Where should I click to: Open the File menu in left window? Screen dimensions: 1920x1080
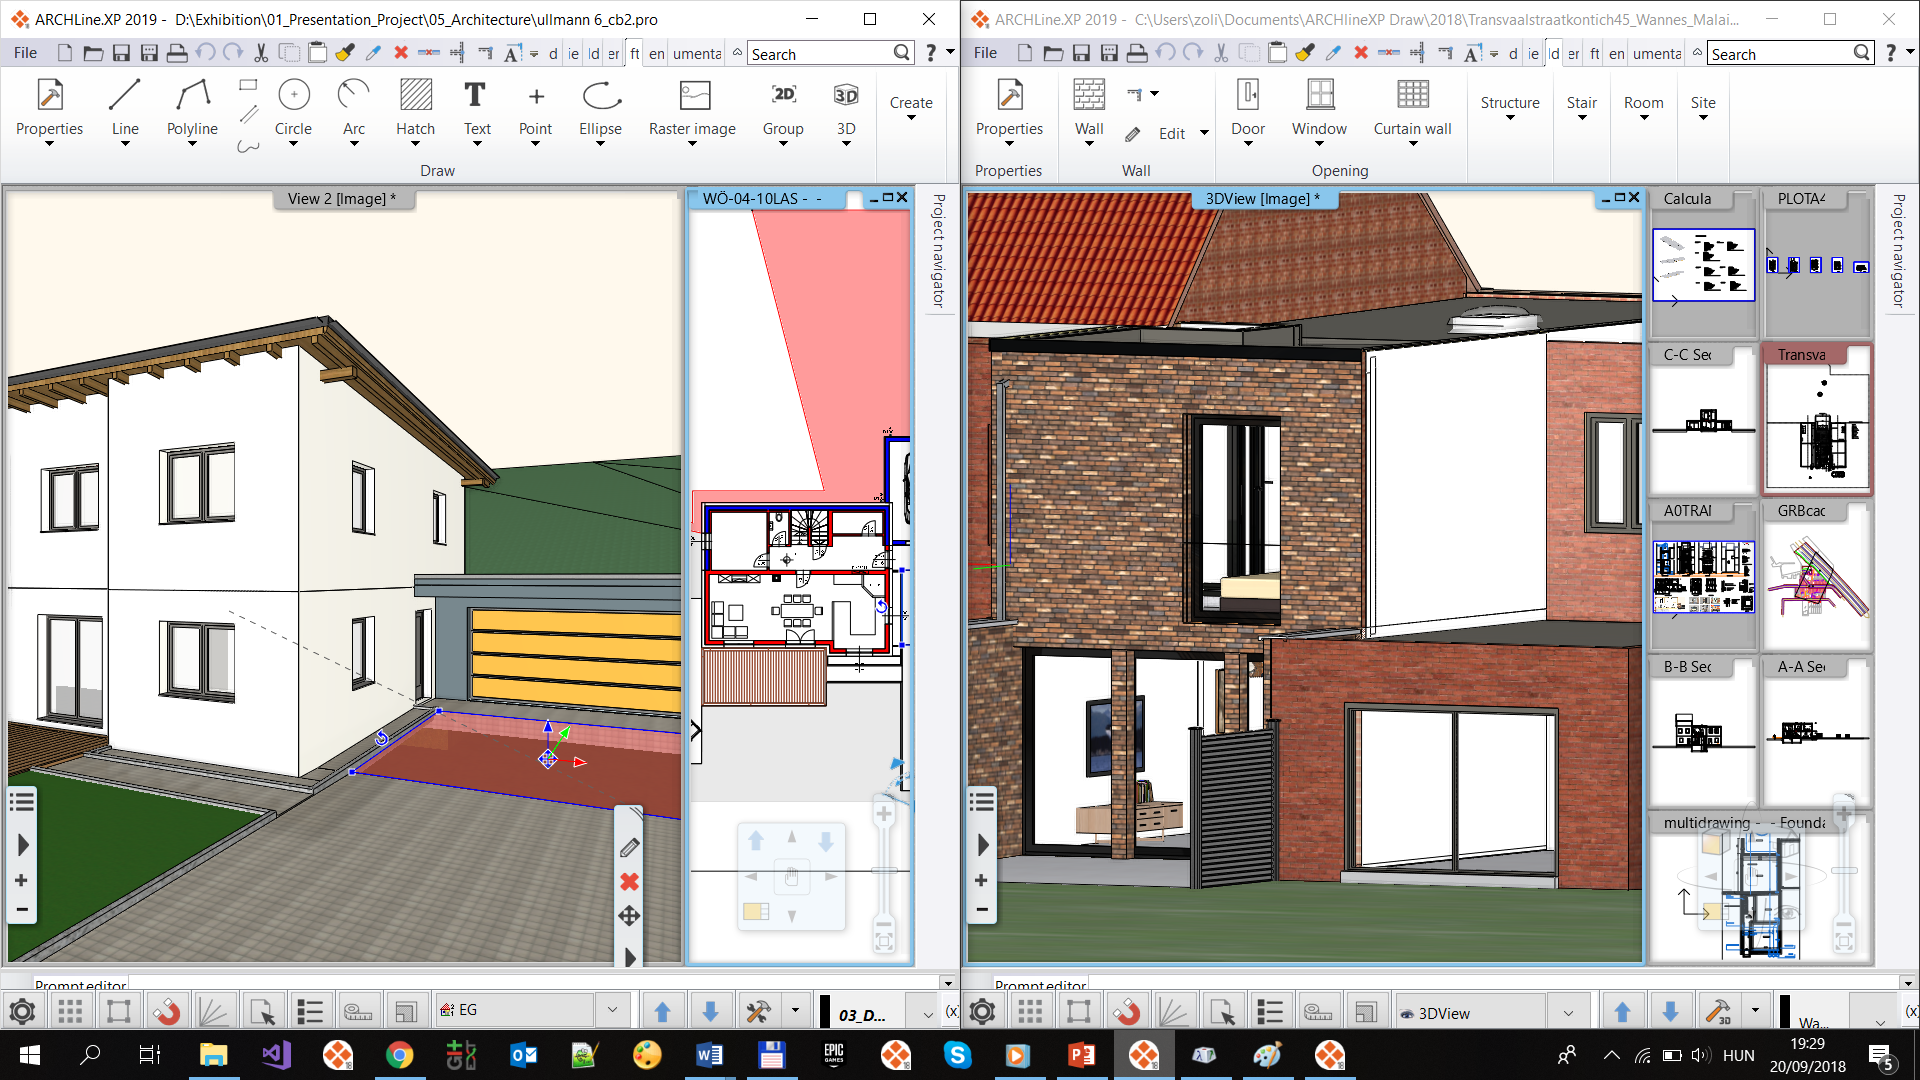(25, 53)
